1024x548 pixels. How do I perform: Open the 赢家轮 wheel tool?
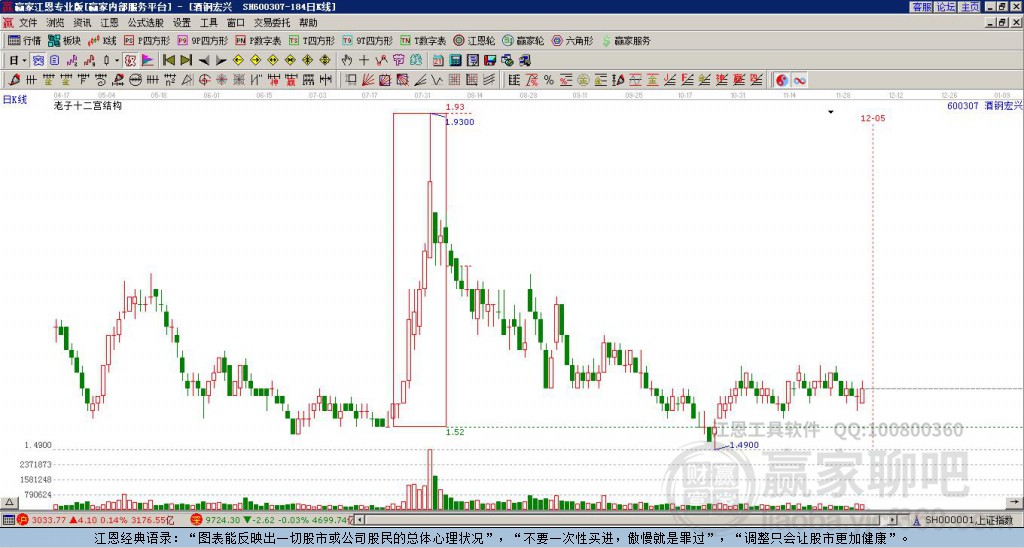pyautogui.click(x=524, y=40)
